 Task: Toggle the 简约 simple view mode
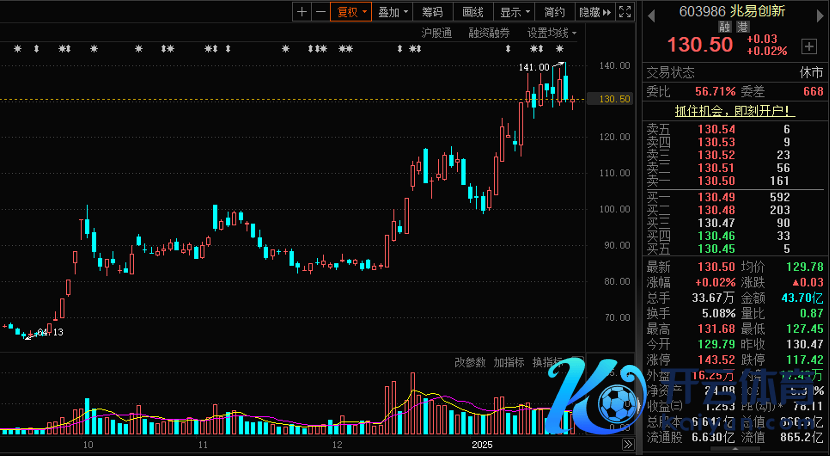[x=554, y=12]
